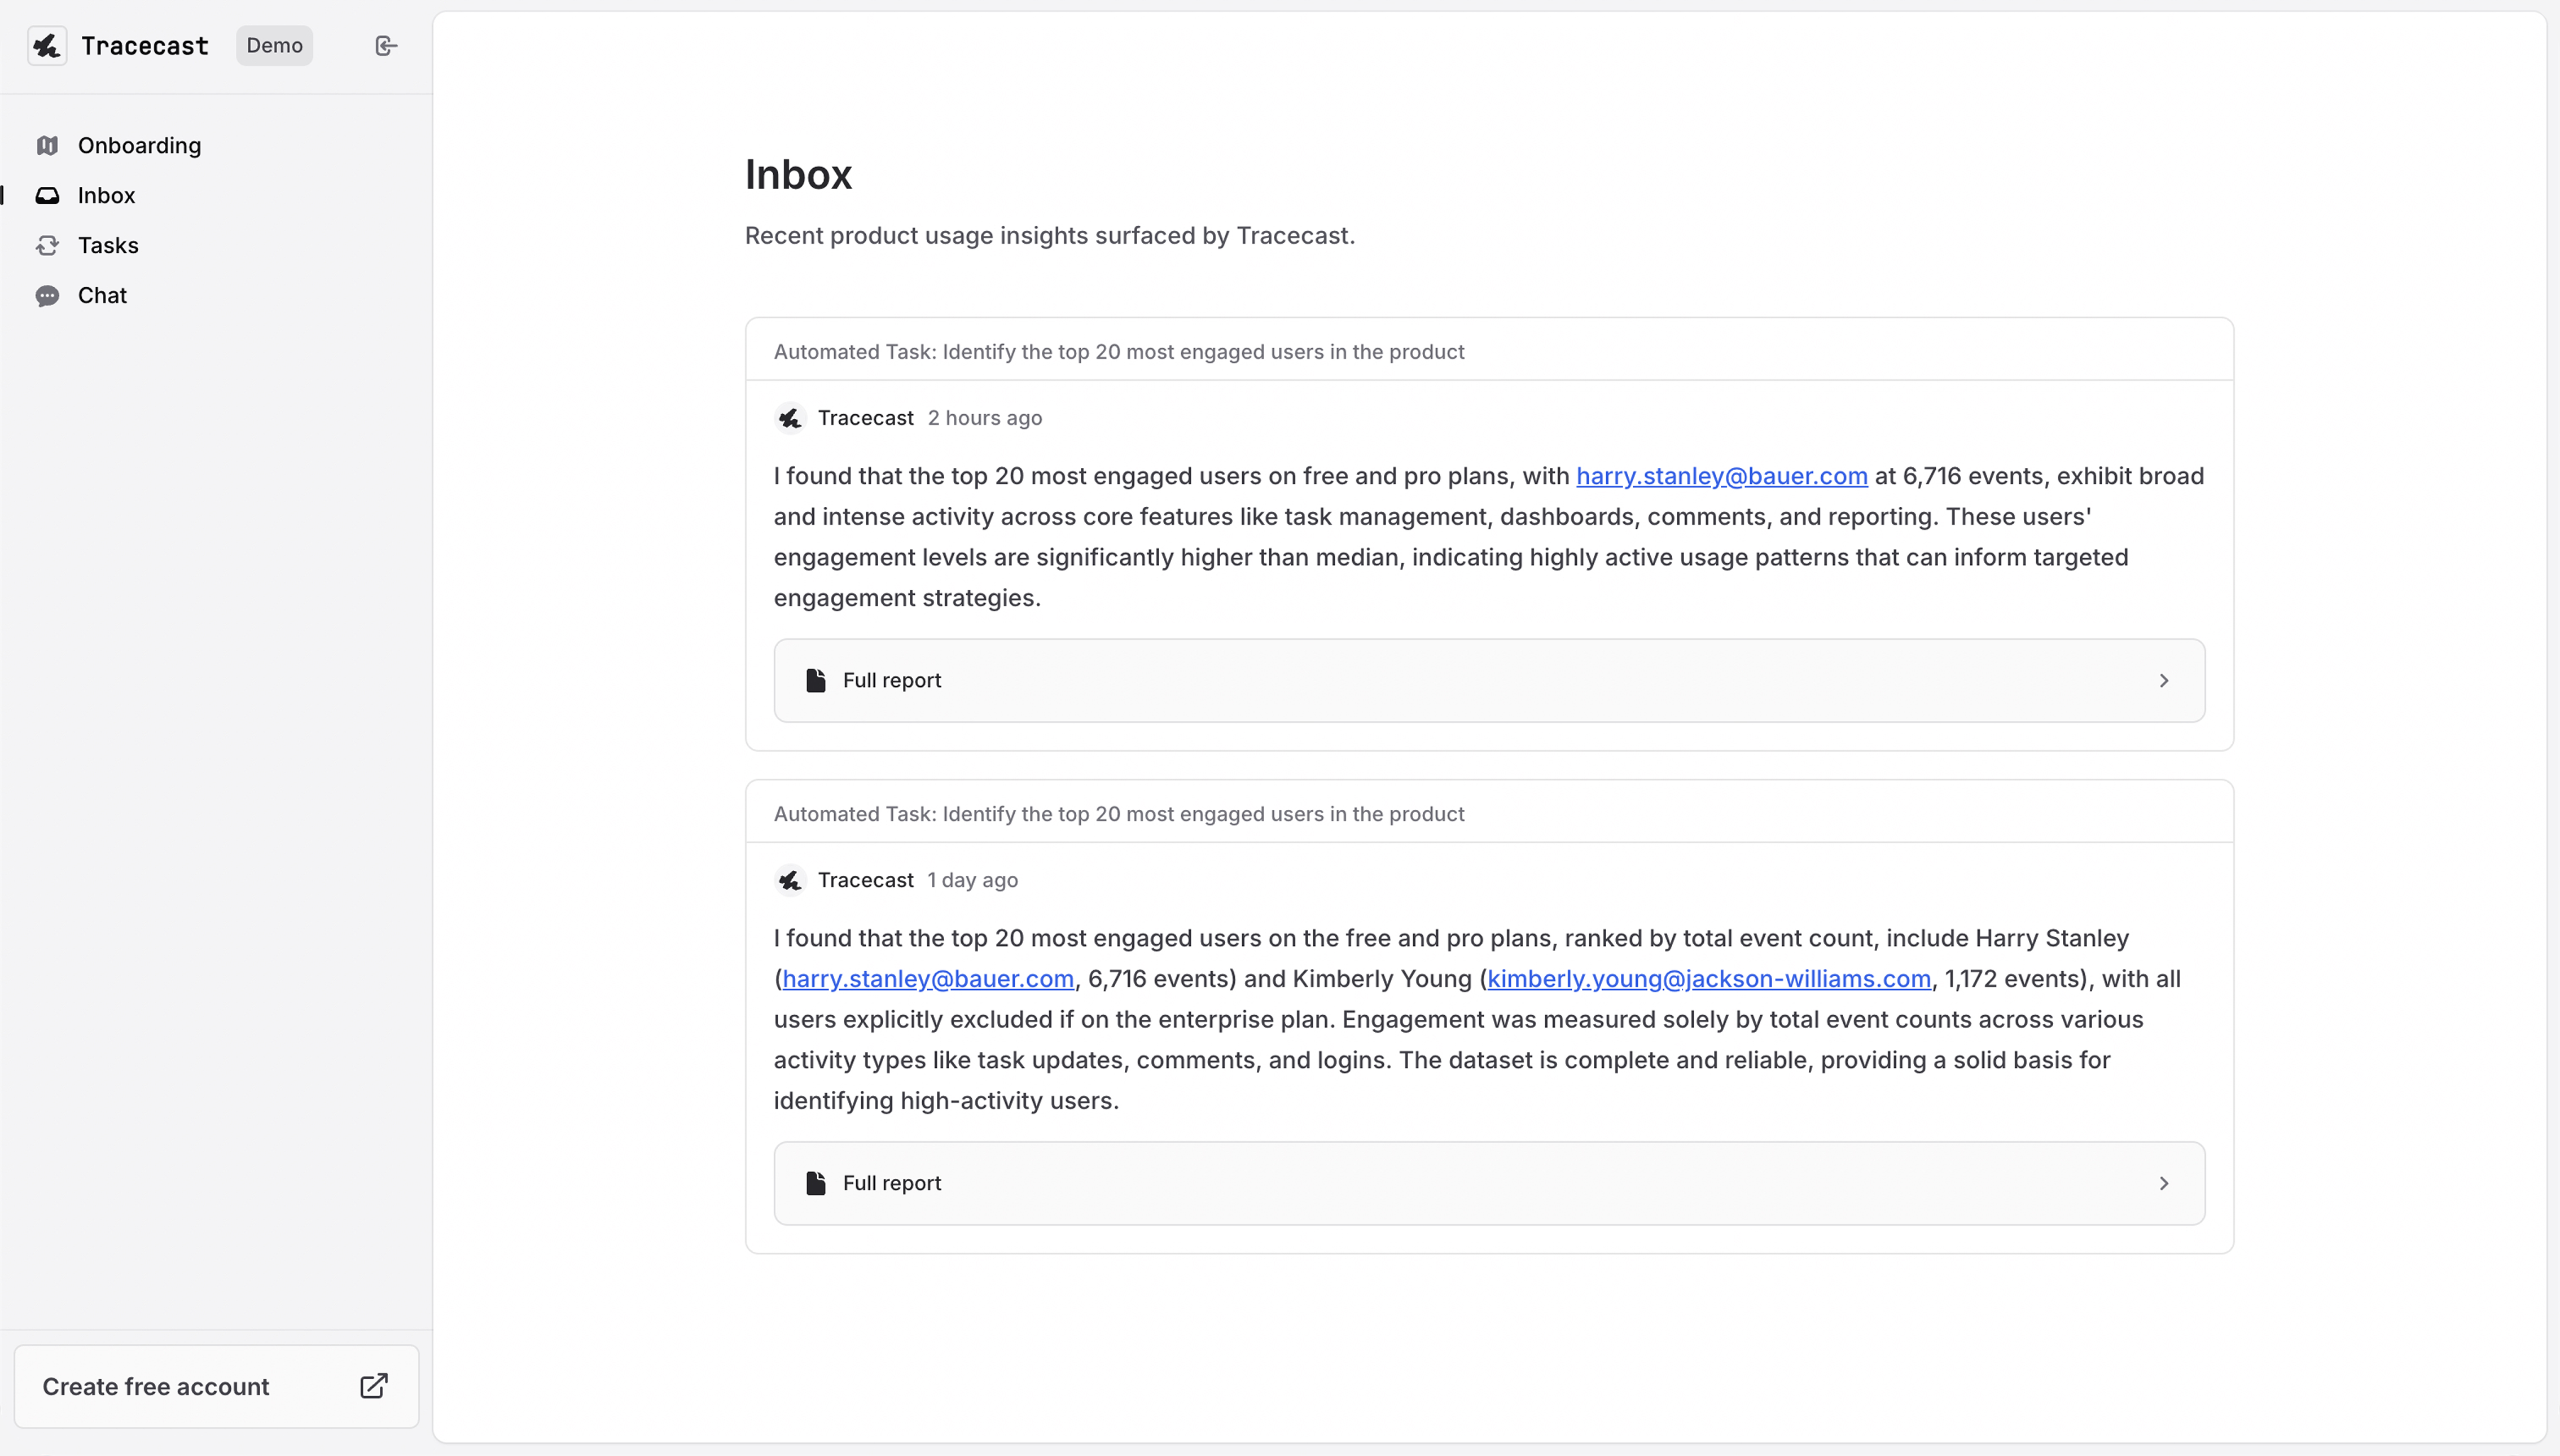The width and height of the screenshot is (2560, 1456).
Task: Open Tasks from the sidebar menu
Action: click(x=108, y=246)
